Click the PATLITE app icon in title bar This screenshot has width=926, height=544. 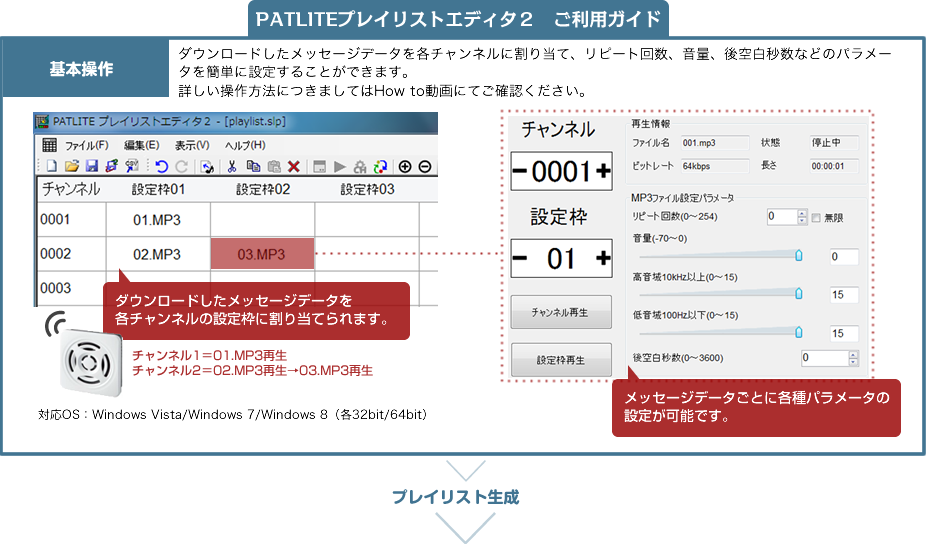click(x=42, y=122)
